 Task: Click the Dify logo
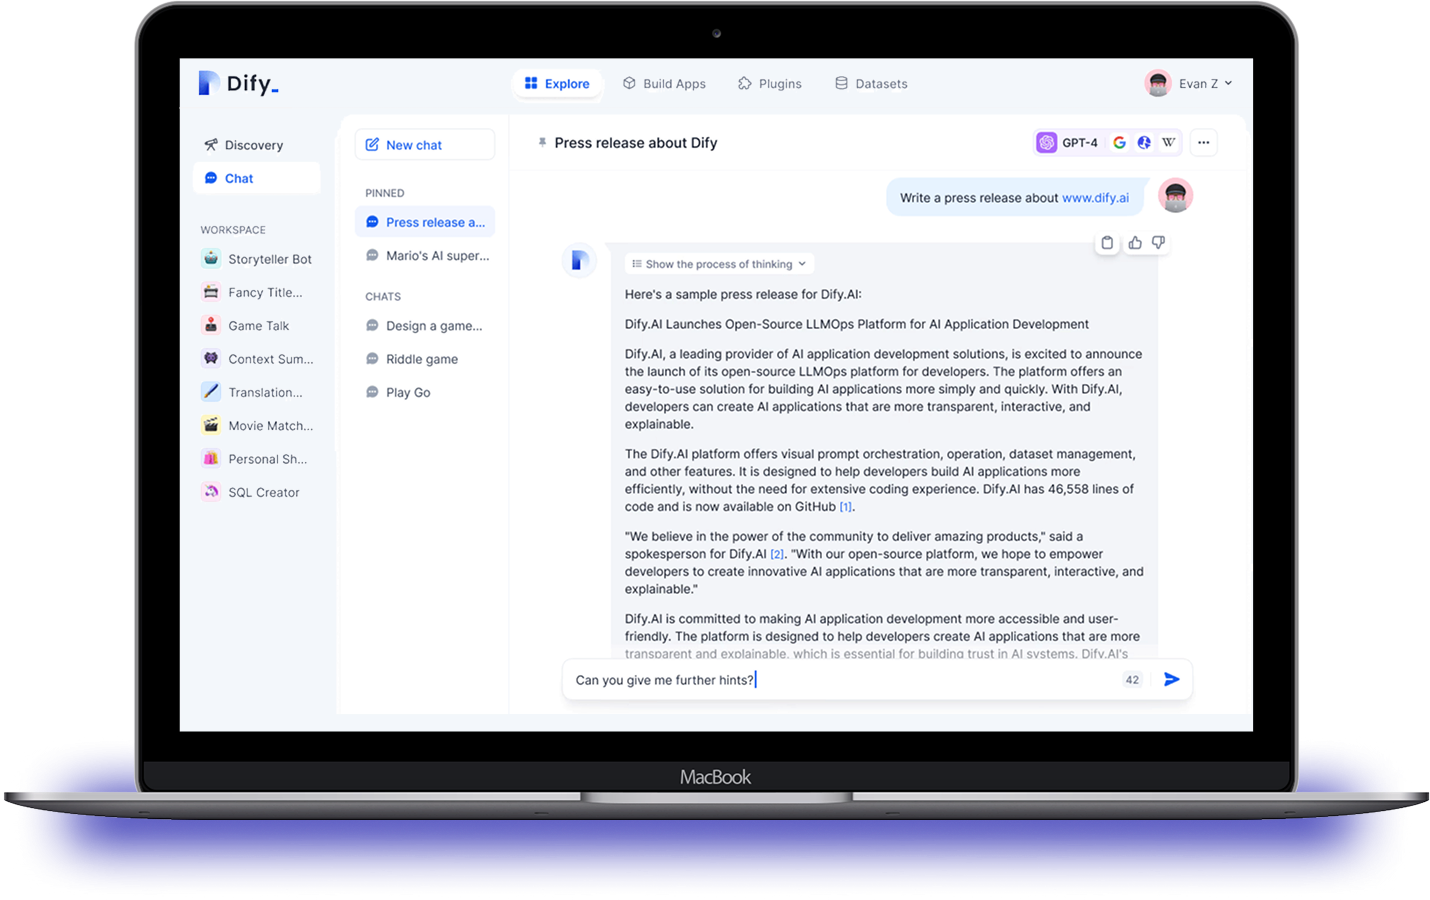pyautogui.click(x=238, y=83)
